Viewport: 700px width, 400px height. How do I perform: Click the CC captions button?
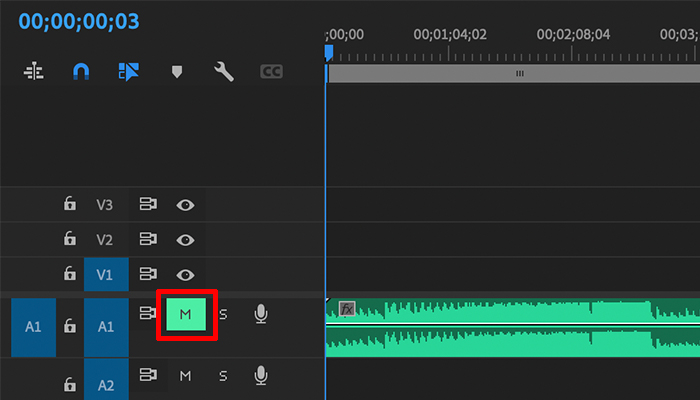271,71
